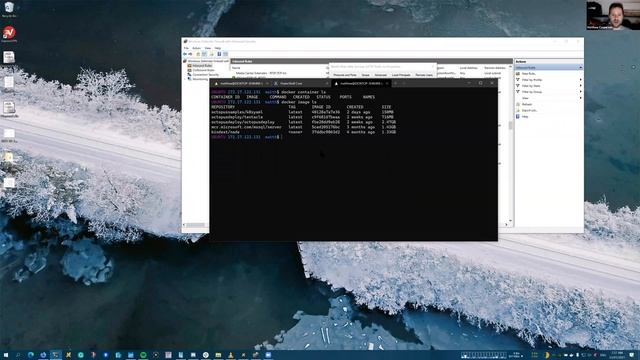Image resolution: width=640 pixels, height=360 pixels.
Task: Click the presenter webcam thumbnail
Action: [x=613, y=15]
